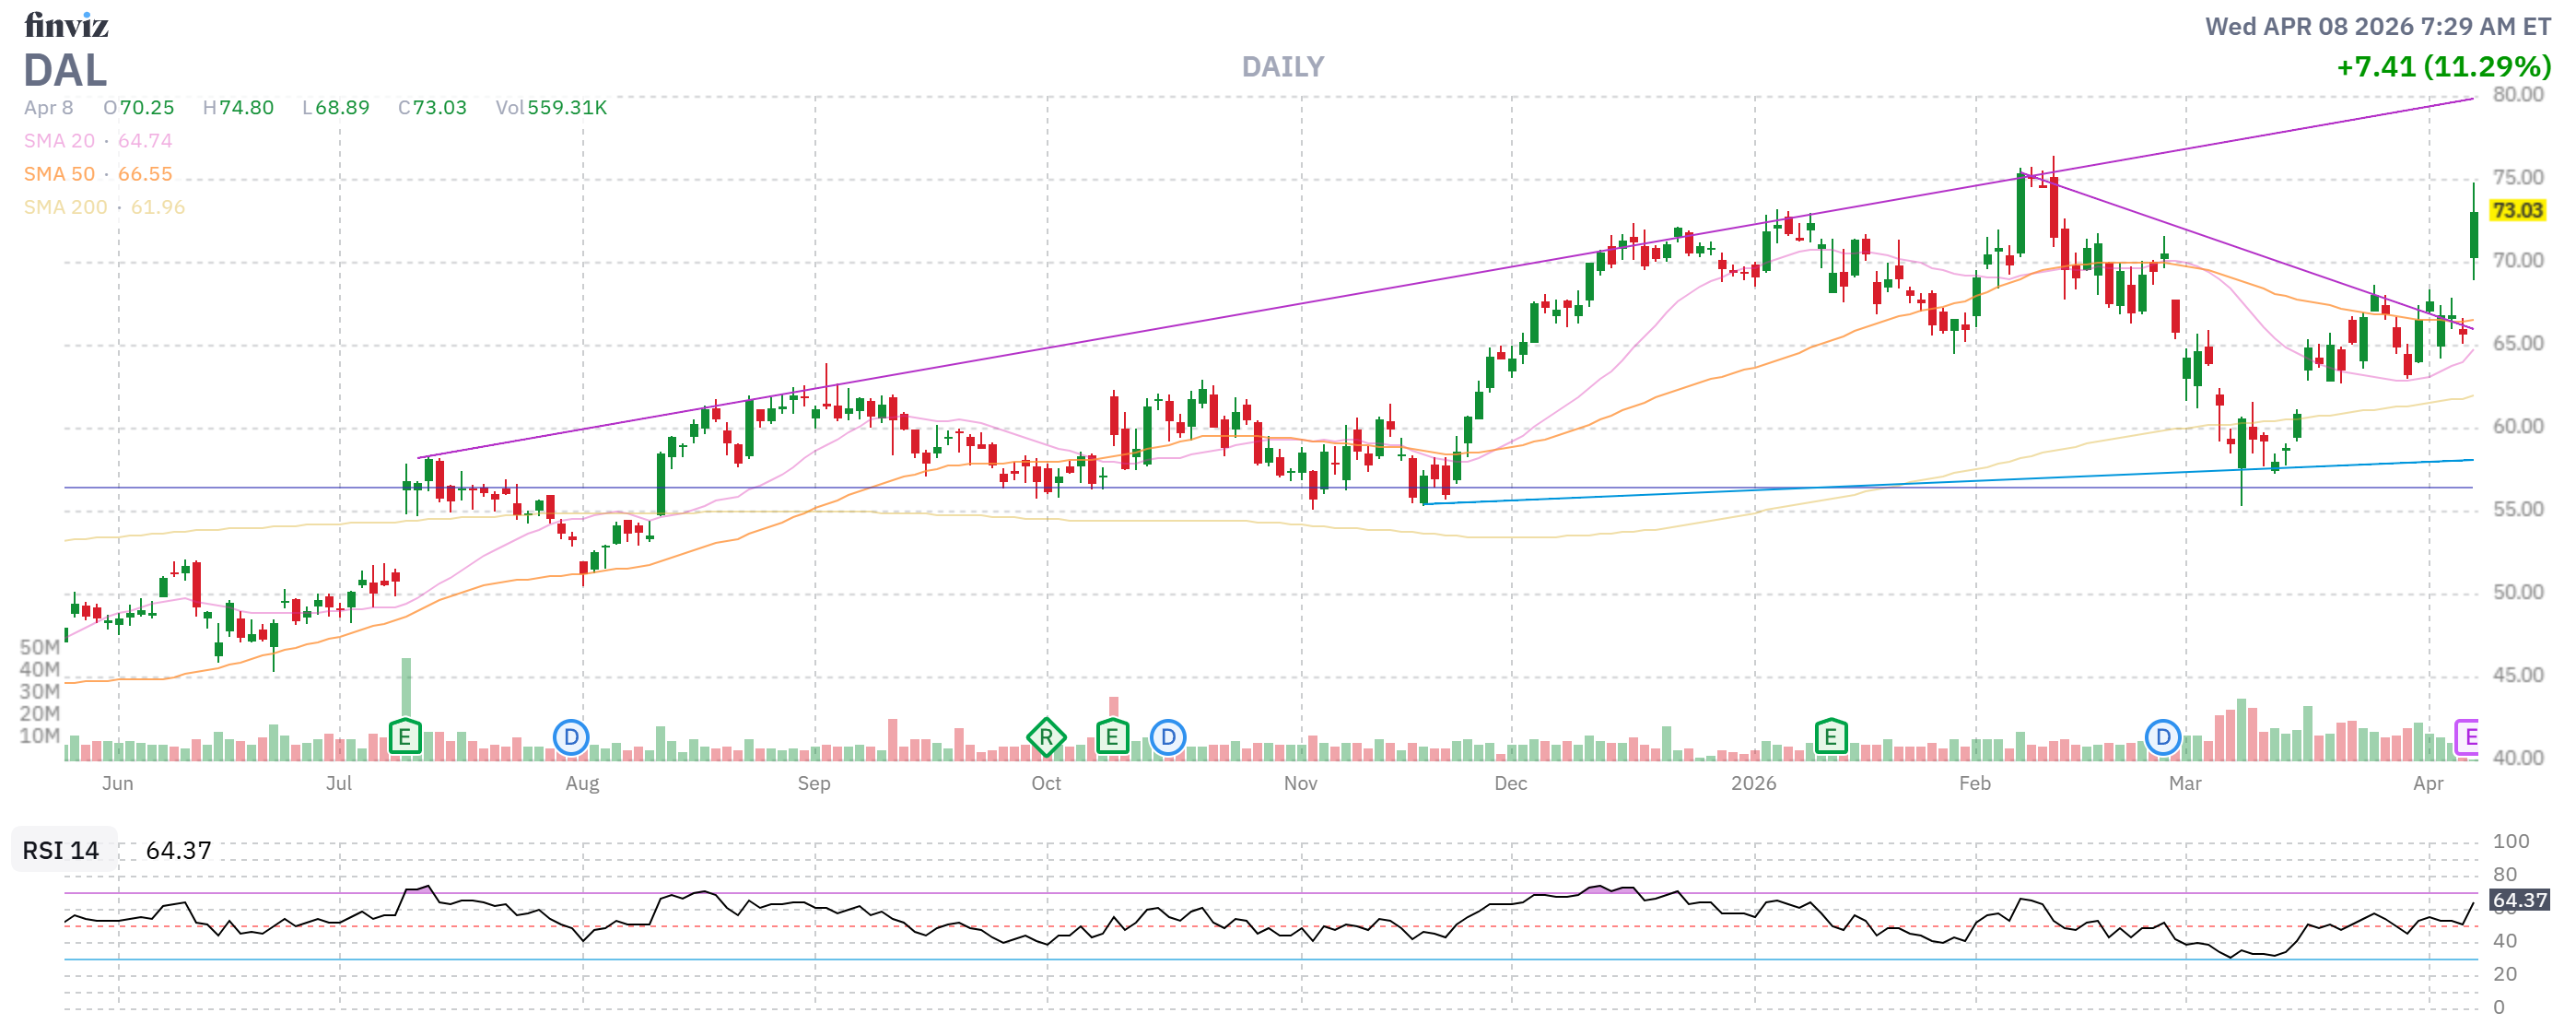Click the RSI 14 indicator label

(61, 850)
